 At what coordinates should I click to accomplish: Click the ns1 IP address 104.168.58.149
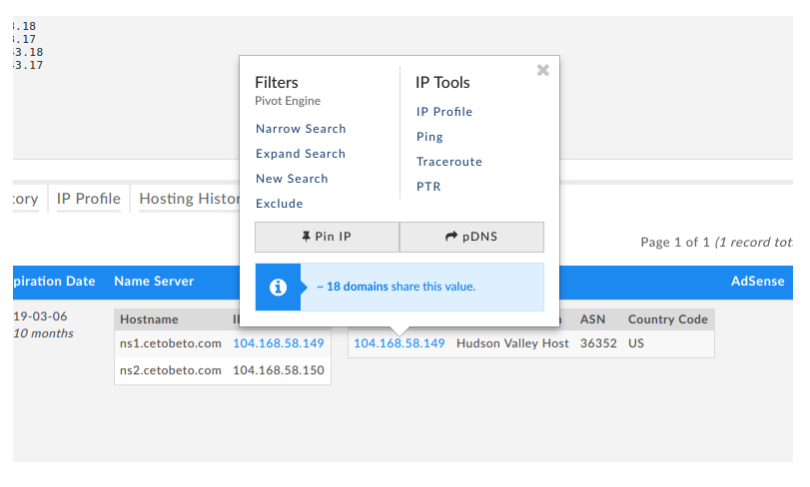pyautogui.click(x=278, y=343)
